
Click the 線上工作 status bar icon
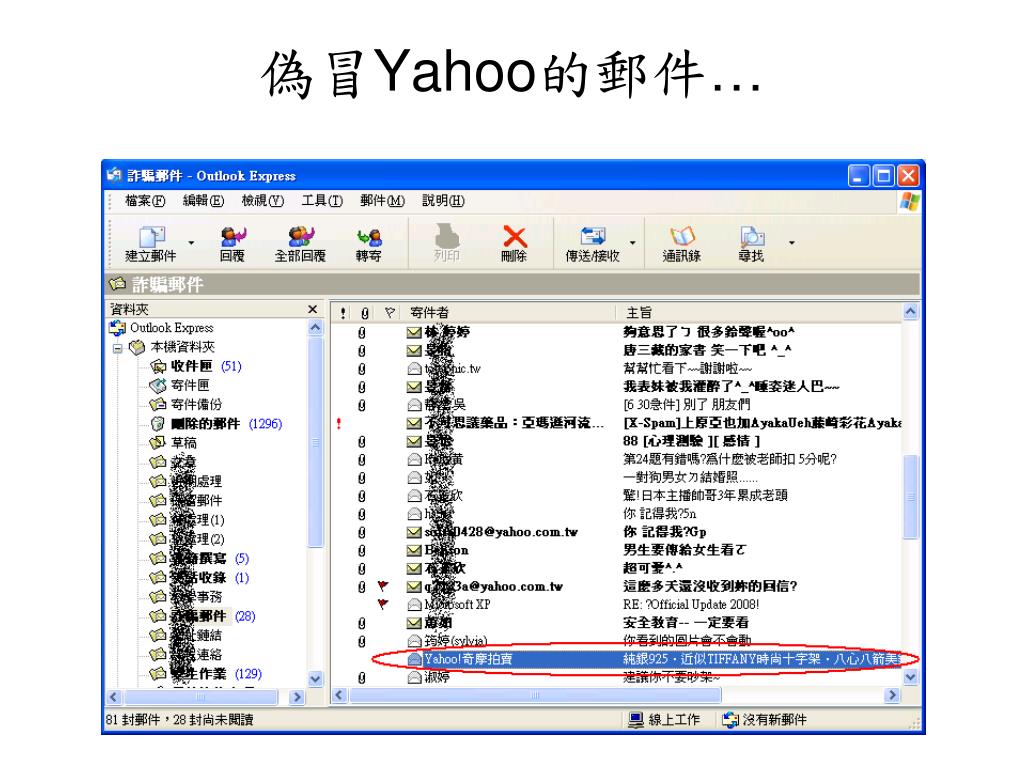point(635,720)
